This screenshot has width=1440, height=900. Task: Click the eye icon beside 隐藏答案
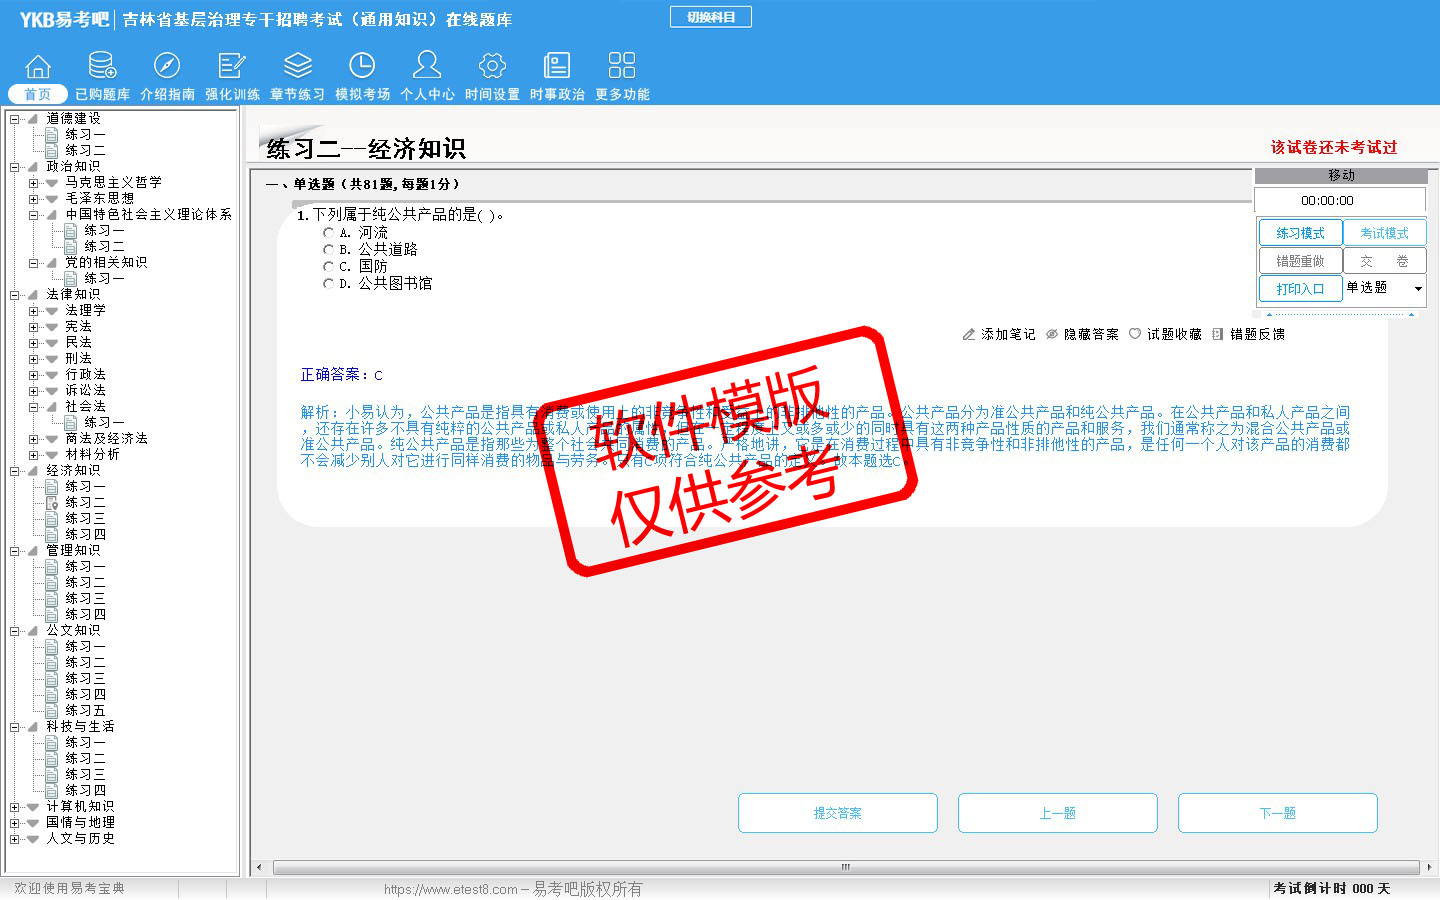1052,334
